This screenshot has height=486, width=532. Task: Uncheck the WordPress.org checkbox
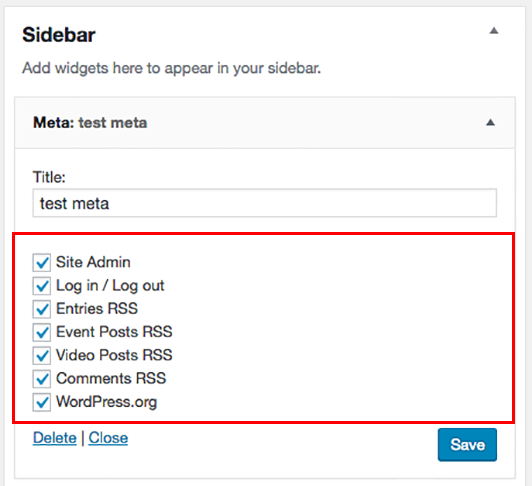[42, 402]
